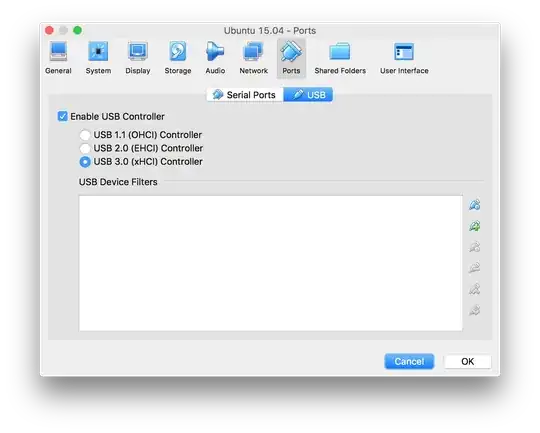The width and height of the screenshot is (540, 433).
Task: Close the Ubuntu 15.04 Ports window
Action: tap(49, 30)
